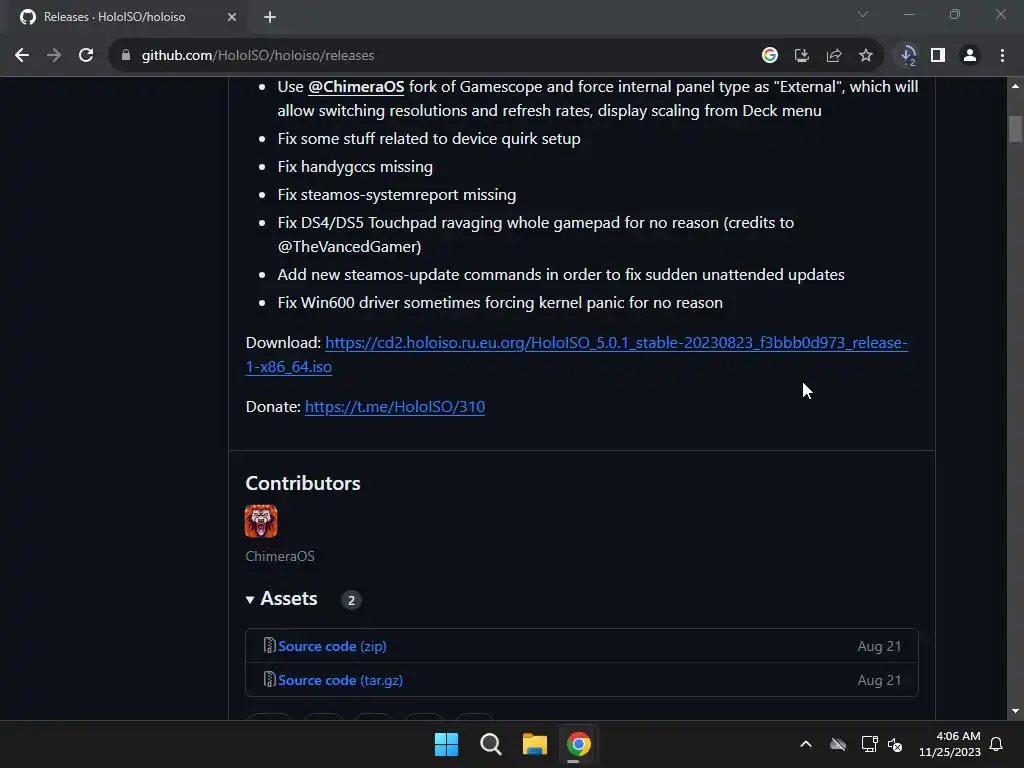
Task: Open the @ChimeraOS mention link
Action: click(356, 87)
